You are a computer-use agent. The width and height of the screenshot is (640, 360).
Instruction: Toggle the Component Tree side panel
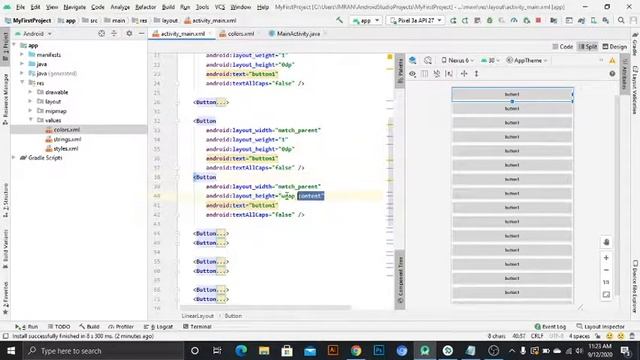400,280
